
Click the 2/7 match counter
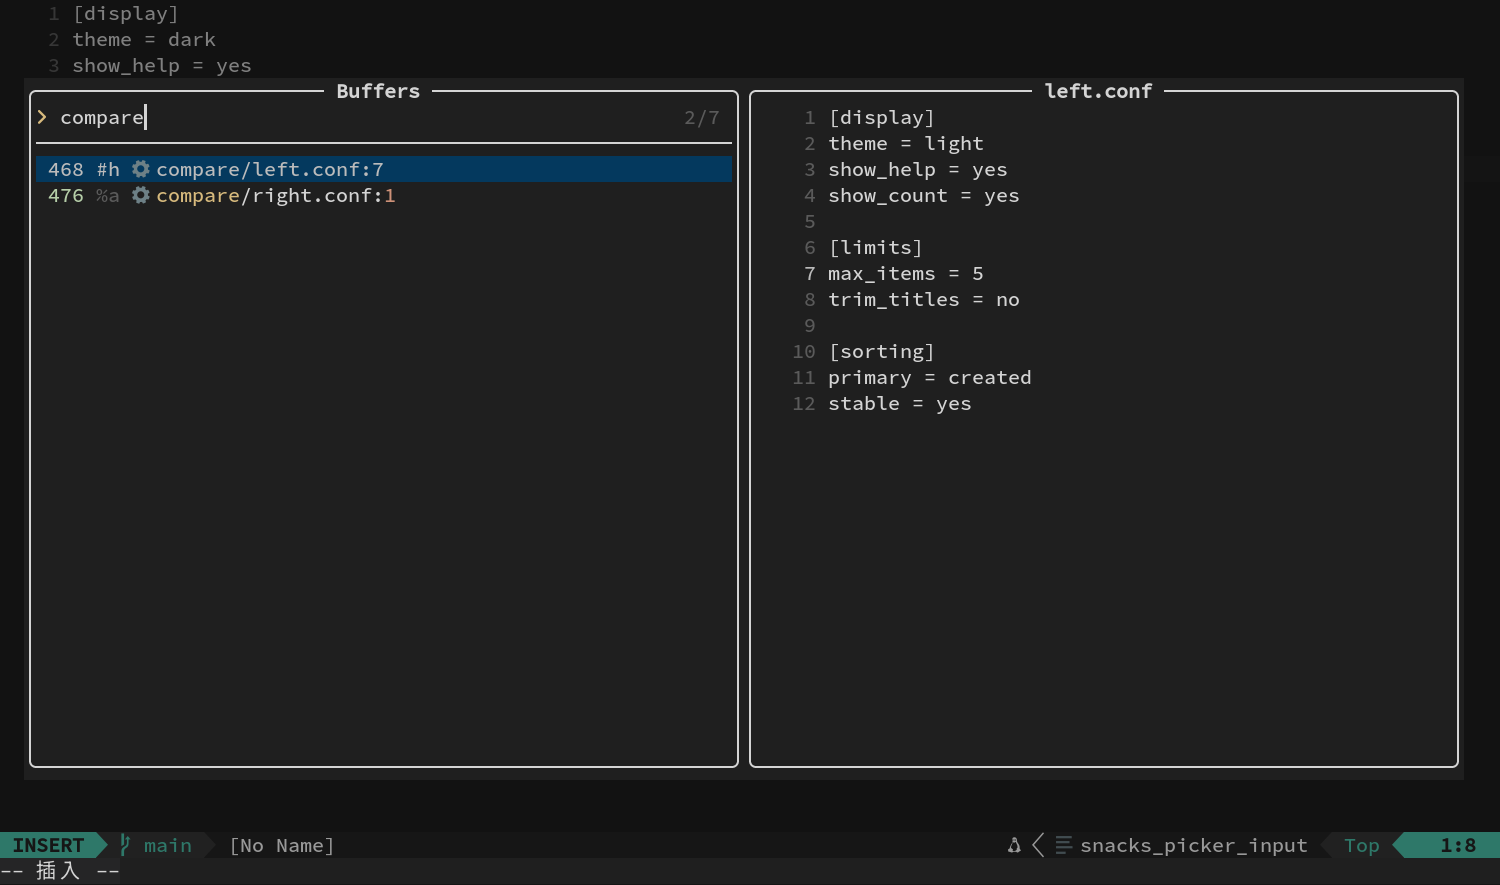[x=702, y=117]
